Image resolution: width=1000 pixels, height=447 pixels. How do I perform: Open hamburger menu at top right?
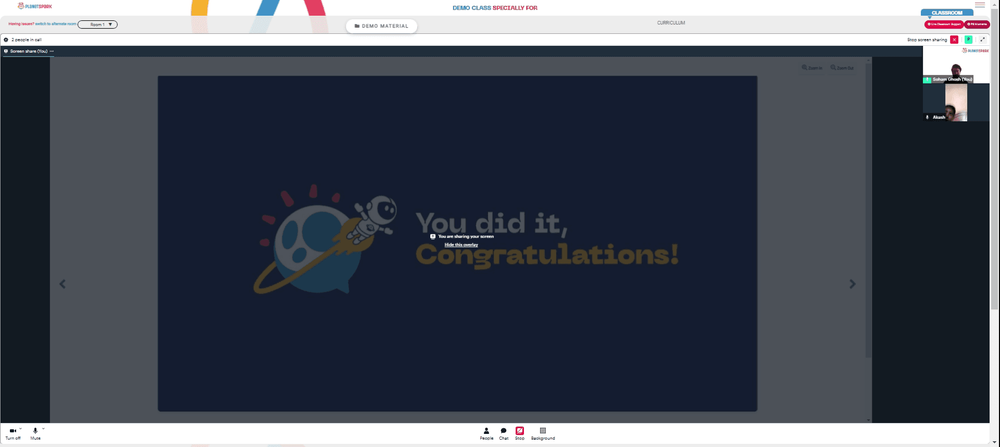pos(980,5)
